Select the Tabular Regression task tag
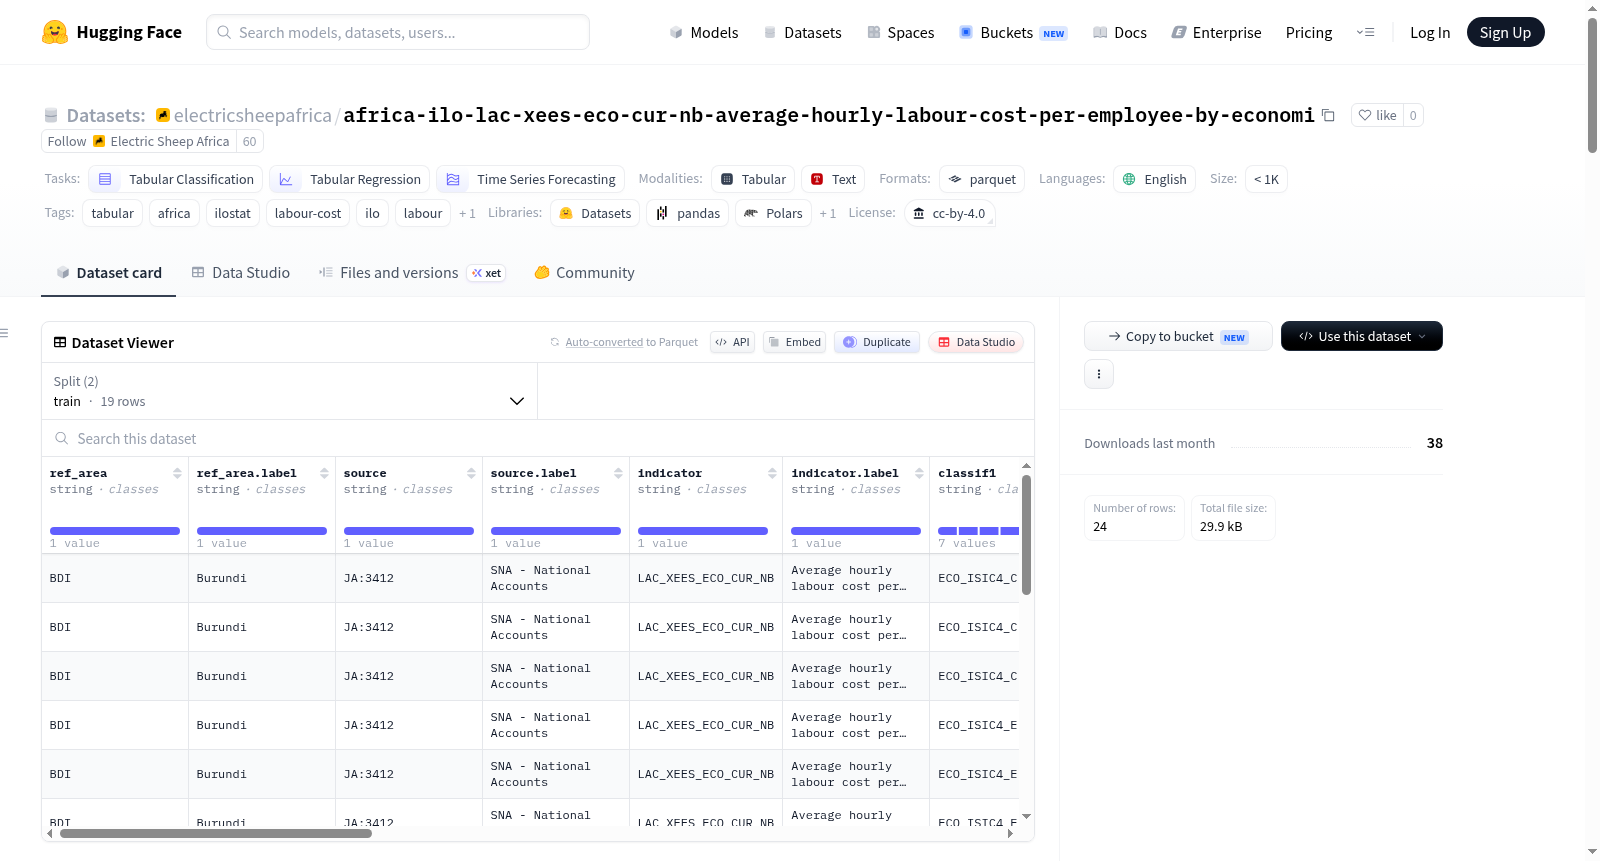The height and width of the screenshot is (861, 1600). pos(349,179)
